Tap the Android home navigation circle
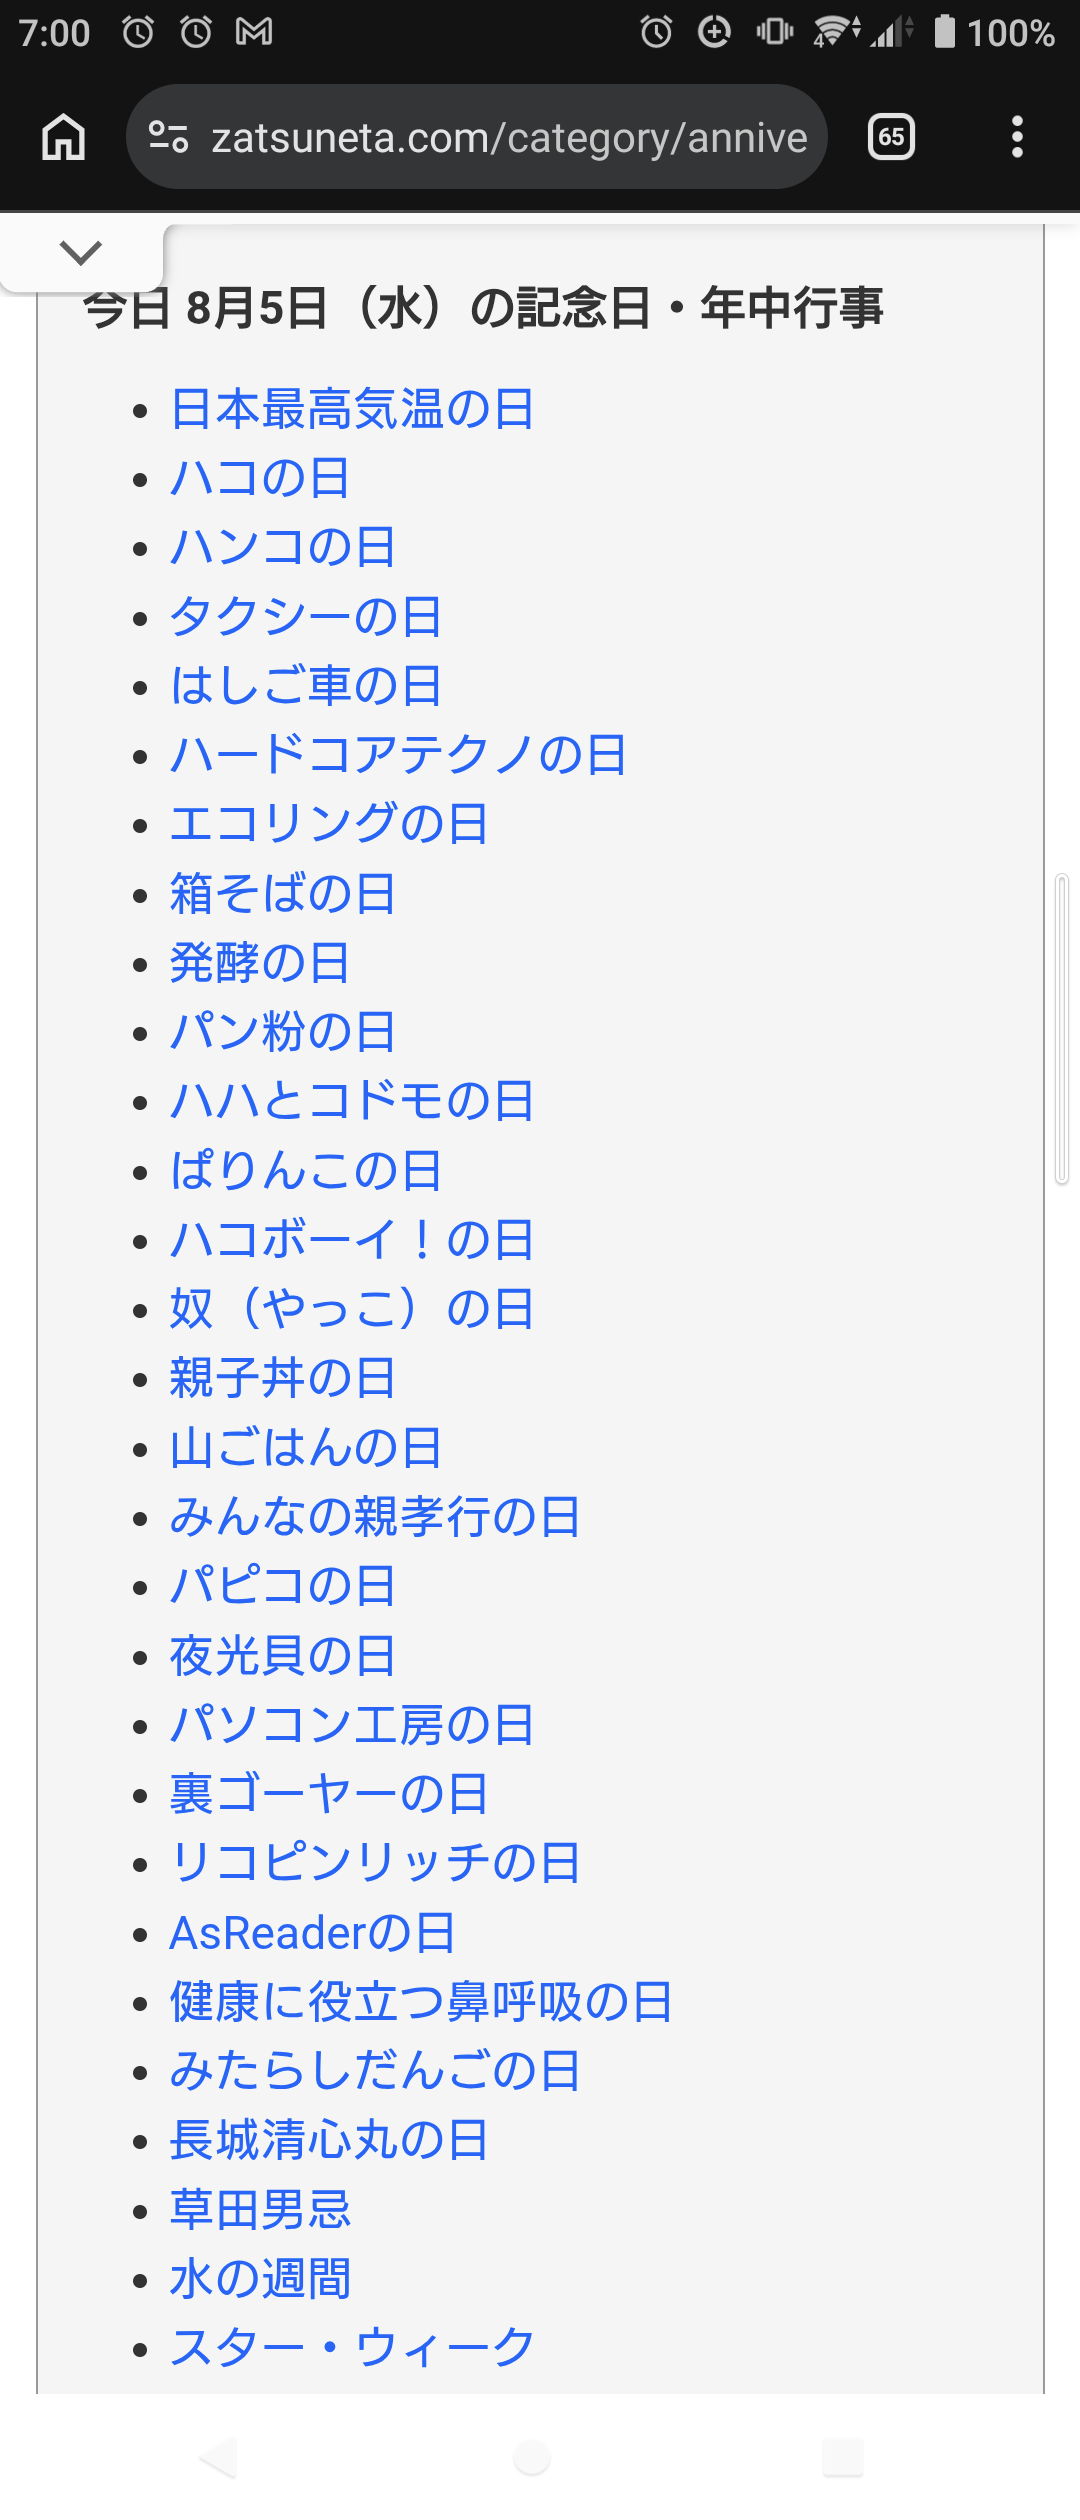 tap(532, 2457)
